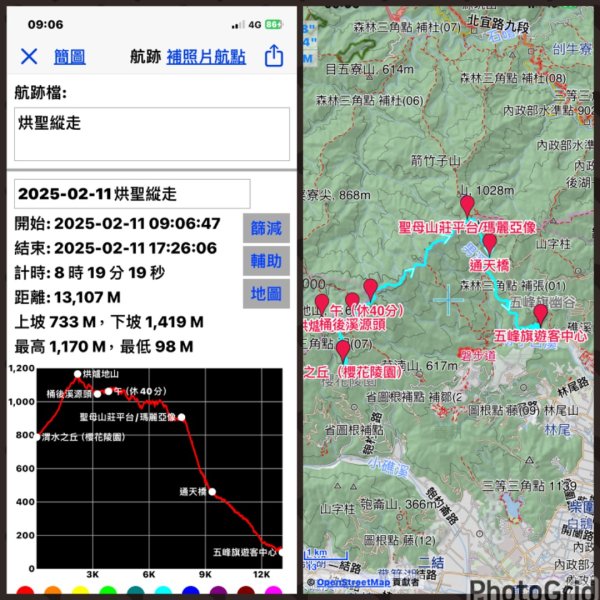Pick the bright green color swatch
Viewport: 600px width, 600px height.
108,590
